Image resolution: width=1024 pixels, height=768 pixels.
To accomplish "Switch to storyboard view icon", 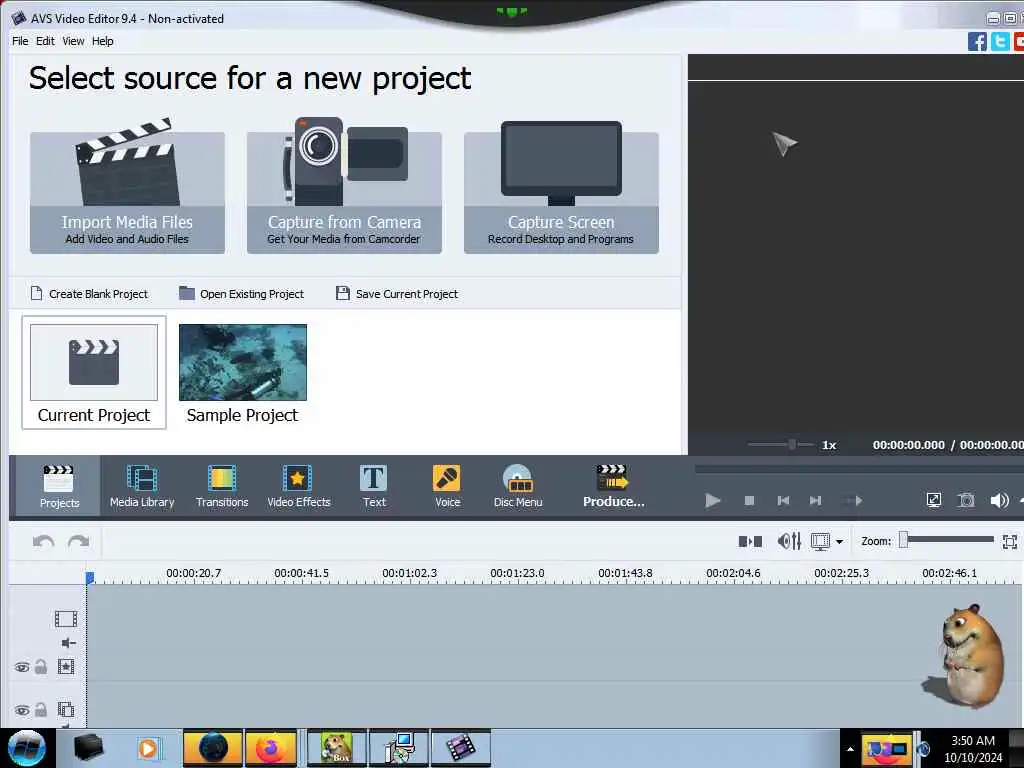I will click(750, 541).
